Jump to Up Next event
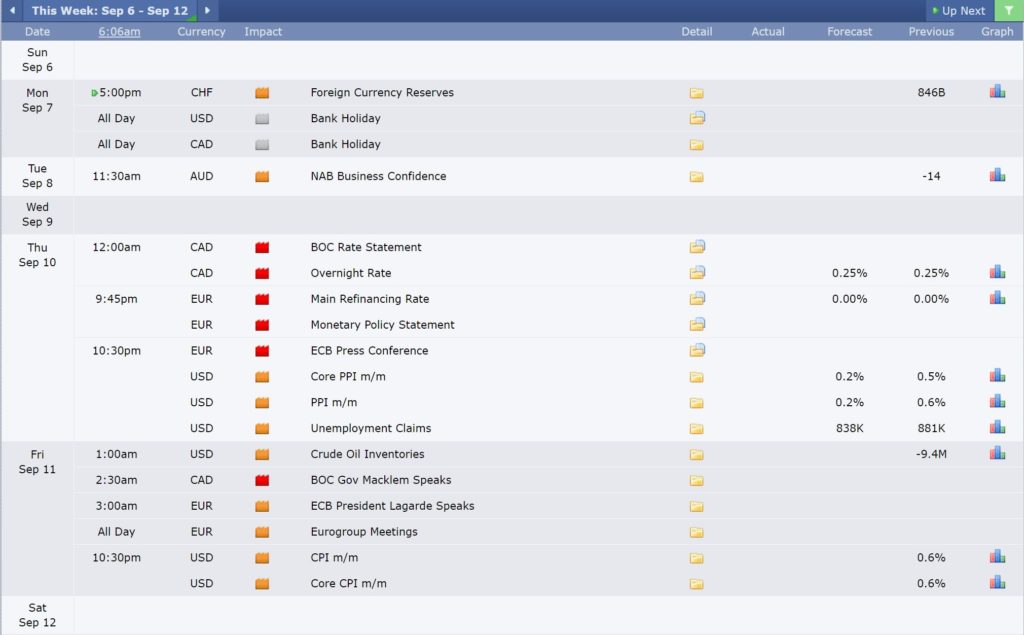This screenshot has height=635, width=1024. 959,10
